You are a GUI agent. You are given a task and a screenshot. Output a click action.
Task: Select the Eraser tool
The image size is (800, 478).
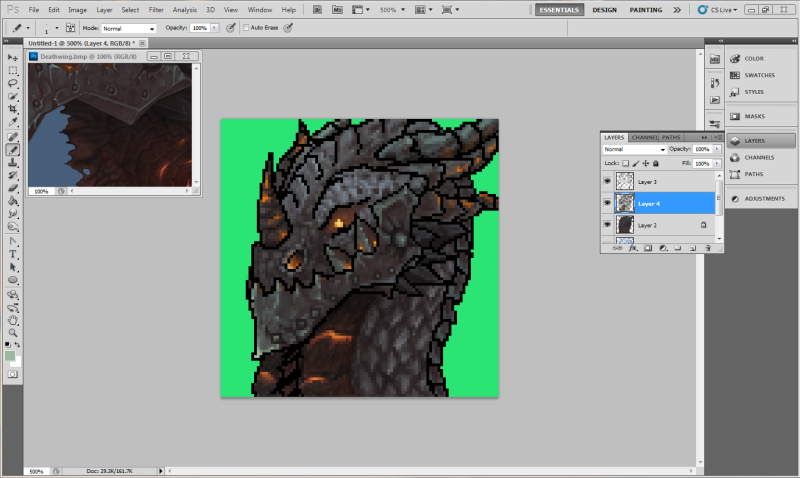pos(13,188)
